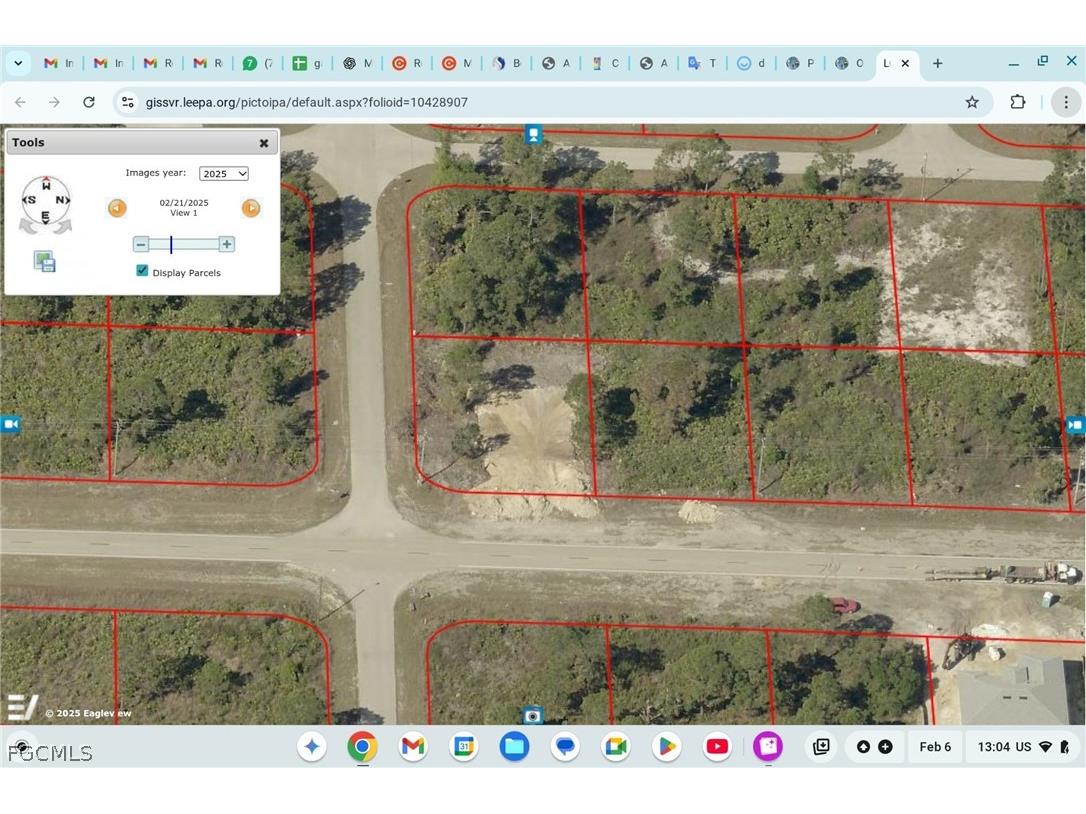1086x814 pixels.
Task: Click the previous view orange arrow
Action: pyautogui.click(x=117, y=208)
